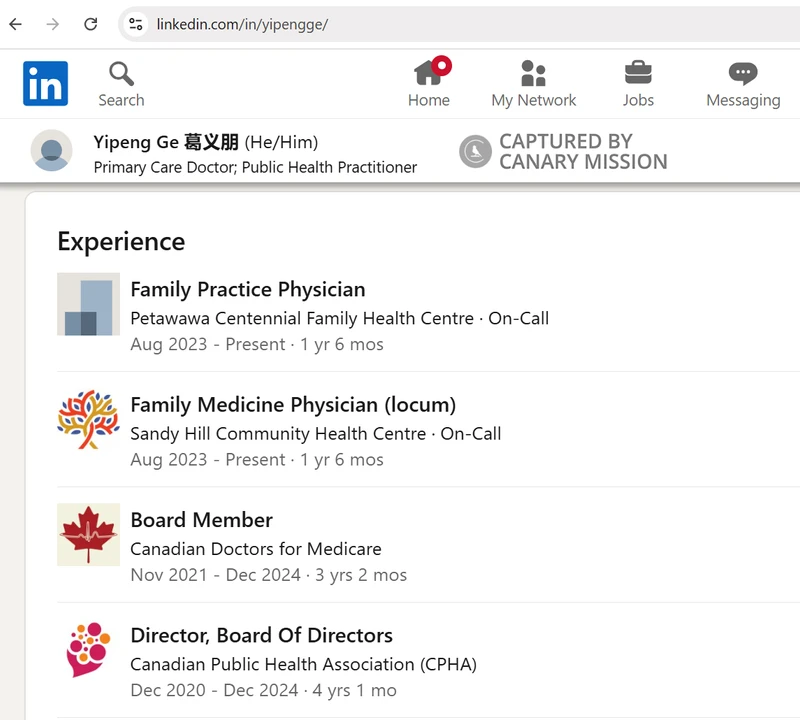
Task: Select the My Network navigation label
Action: (534, 101)
